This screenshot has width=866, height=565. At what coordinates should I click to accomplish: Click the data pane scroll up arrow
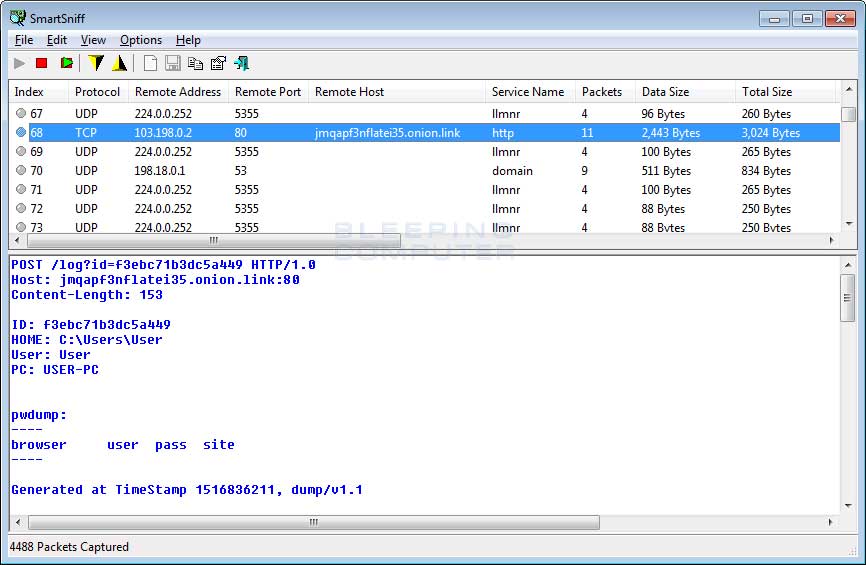(x=847, y=265)
